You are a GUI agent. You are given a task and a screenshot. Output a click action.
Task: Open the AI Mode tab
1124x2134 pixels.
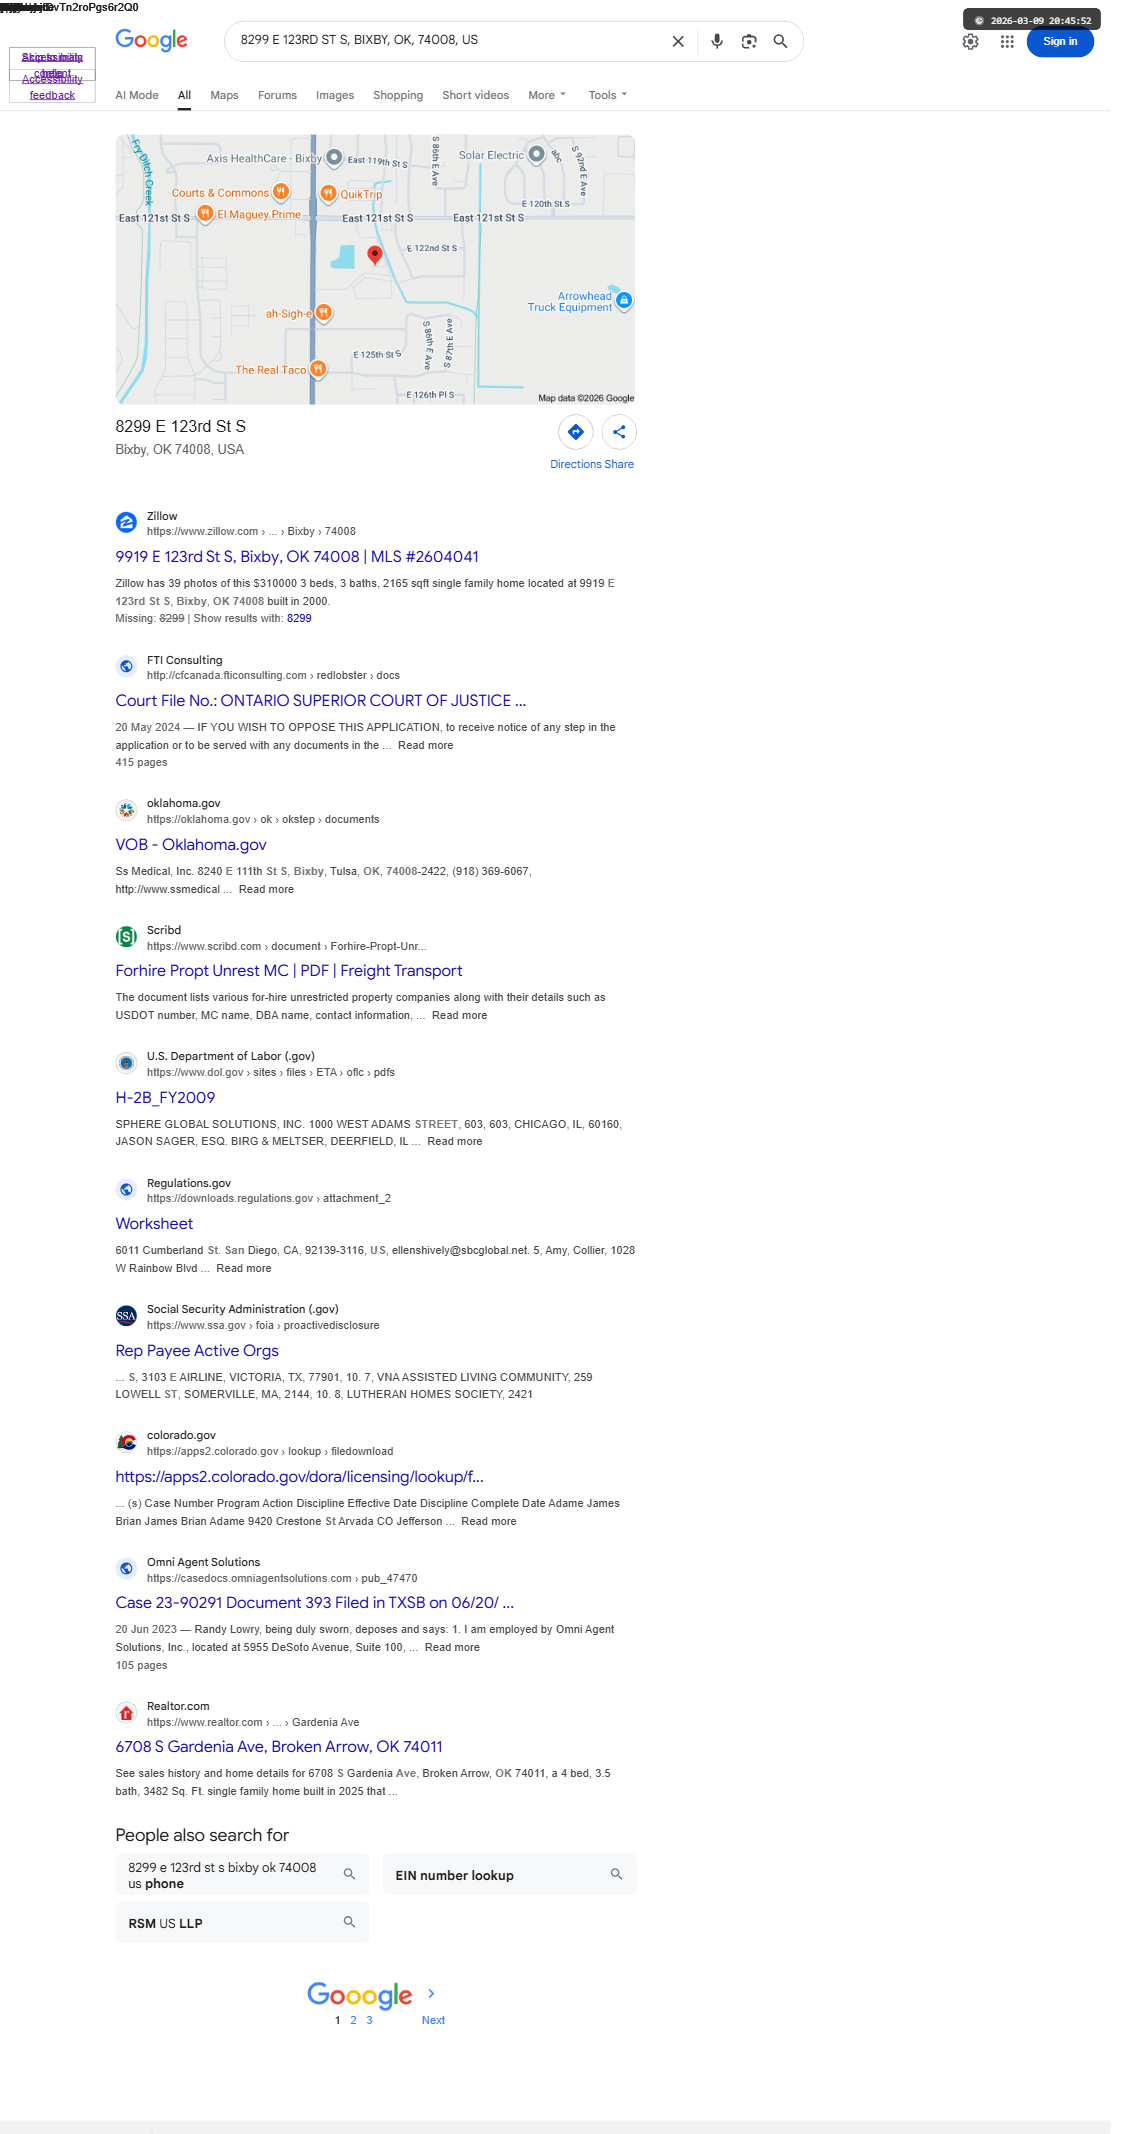tap(137, 95)
